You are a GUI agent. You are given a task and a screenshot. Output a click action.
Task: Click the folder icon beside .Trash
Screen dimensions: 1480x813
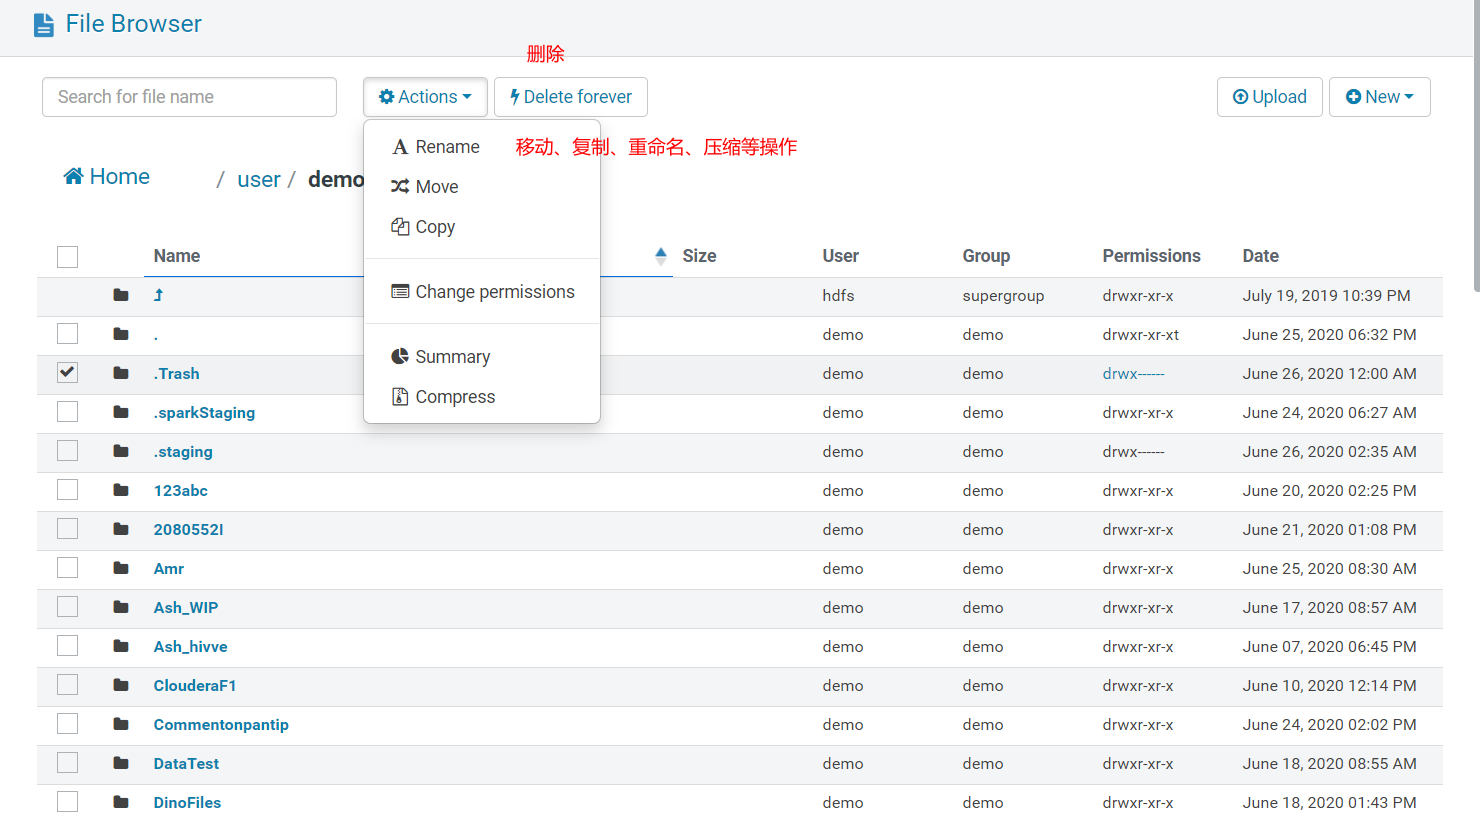pyautogui.click(x=121, y=373)
